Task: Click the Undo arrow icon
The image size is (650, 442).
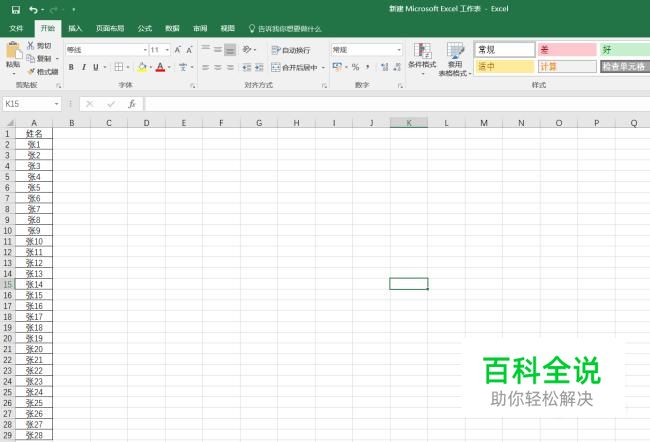Action: (33, 10)
